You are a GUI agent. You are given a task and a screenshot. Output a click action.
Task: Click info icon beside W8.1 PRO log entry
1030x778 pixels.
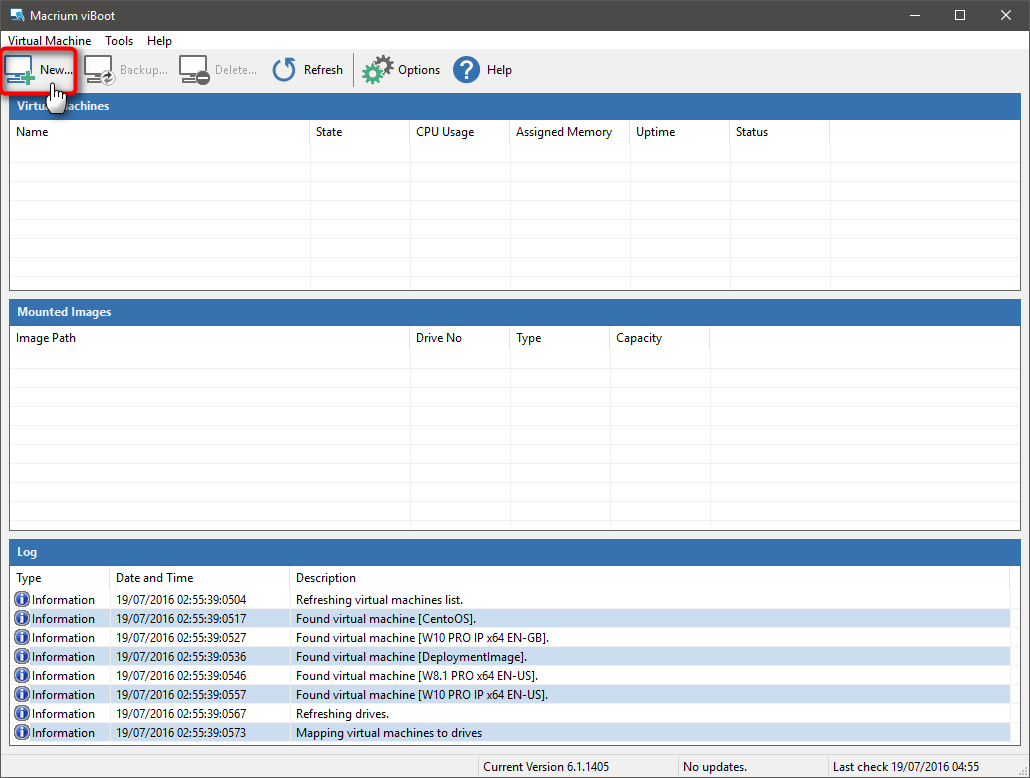[22, 675]
